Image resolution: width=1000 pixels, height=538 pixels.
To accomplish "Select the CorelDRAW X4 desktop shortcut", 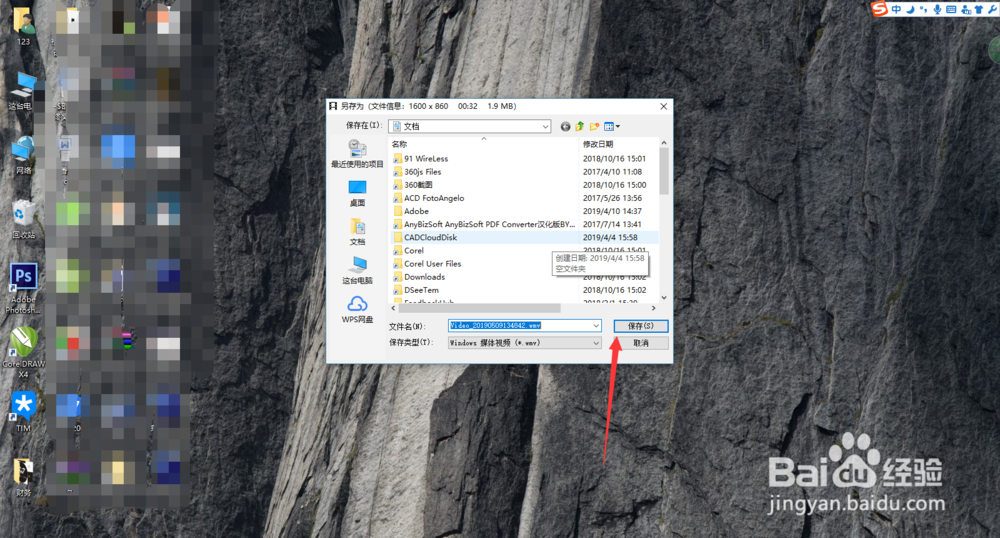I will click(24, 353).
